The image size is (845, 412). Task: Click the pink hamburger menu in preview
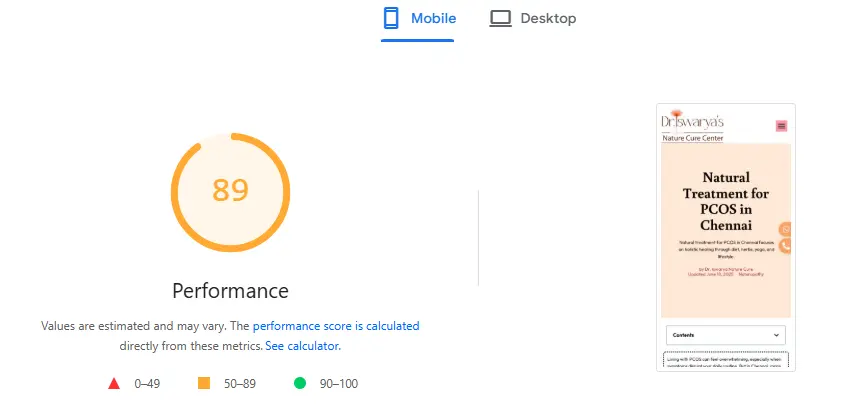tap(781, 126)
